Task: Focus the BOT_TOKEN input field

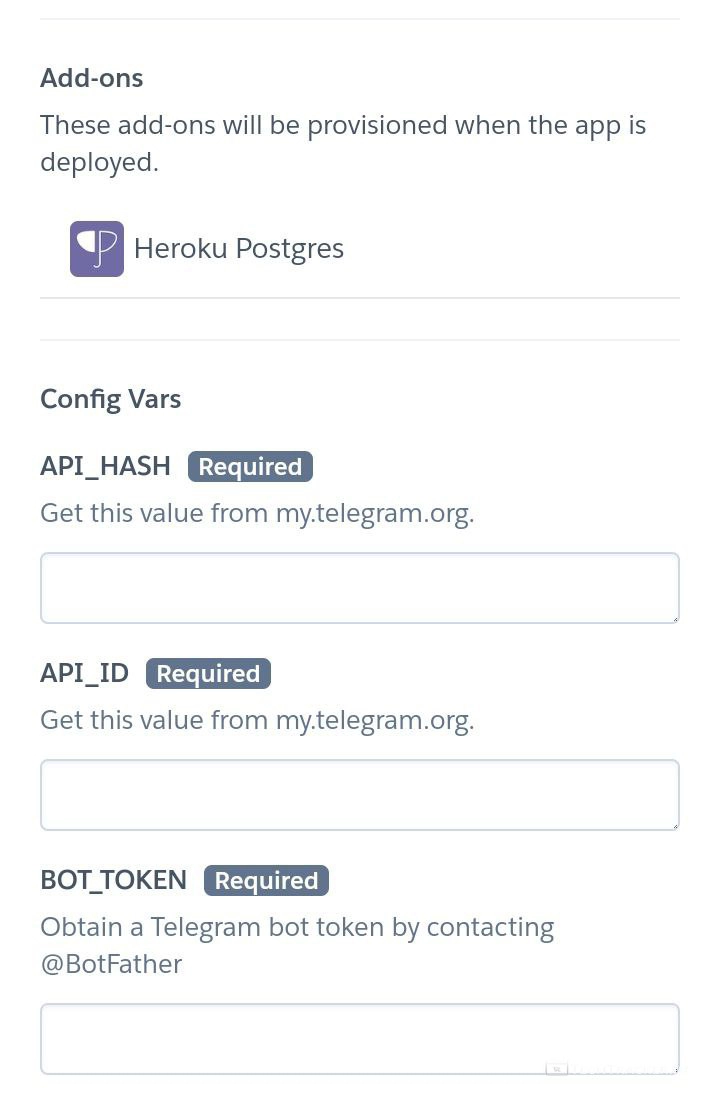Action: click(x=359, y=1039)
